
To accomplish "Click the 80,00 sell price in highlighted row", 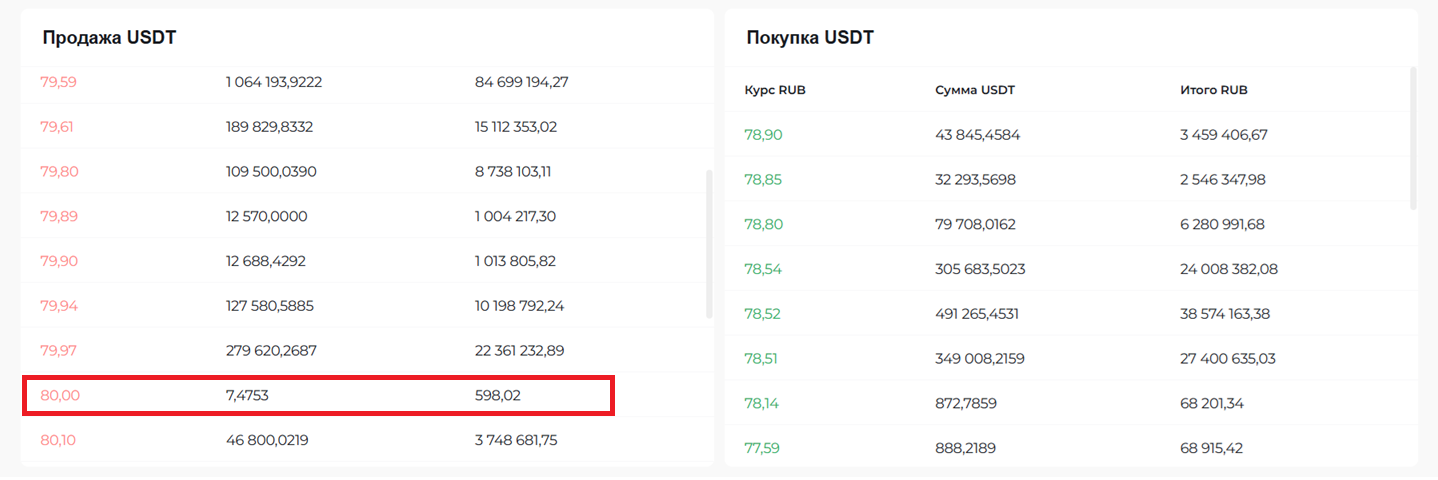I will click(60, 395).
